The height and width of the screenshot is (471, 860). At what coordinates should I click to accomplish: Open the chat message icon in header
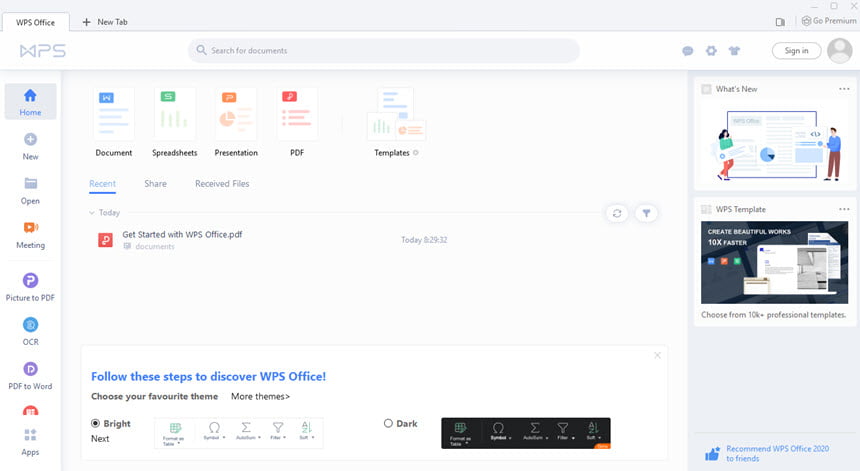pos(687,51)
